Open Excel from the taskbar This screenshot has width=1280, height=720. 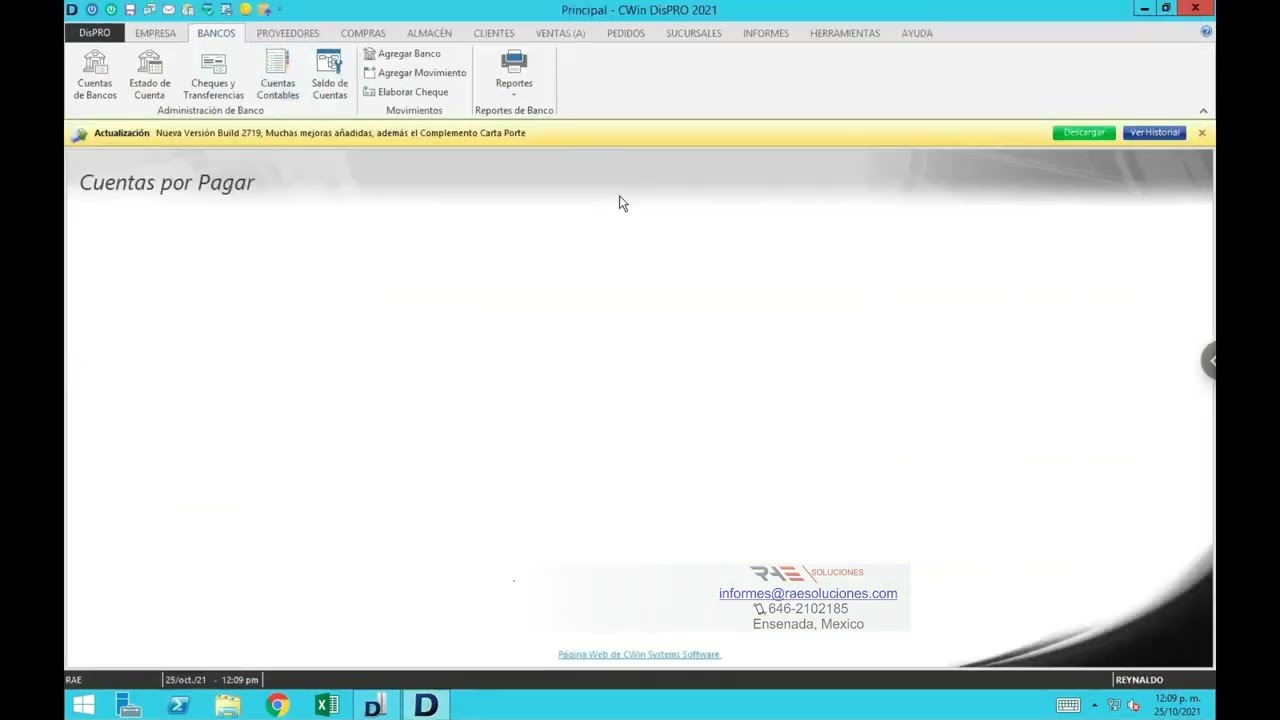coord(327,705)
